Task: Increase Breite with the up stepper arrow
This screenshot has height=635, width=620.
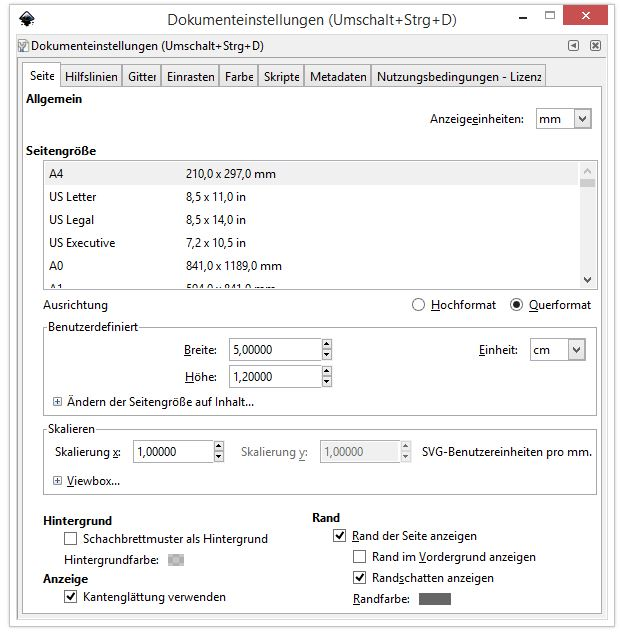Action: (x=327, y=344)
